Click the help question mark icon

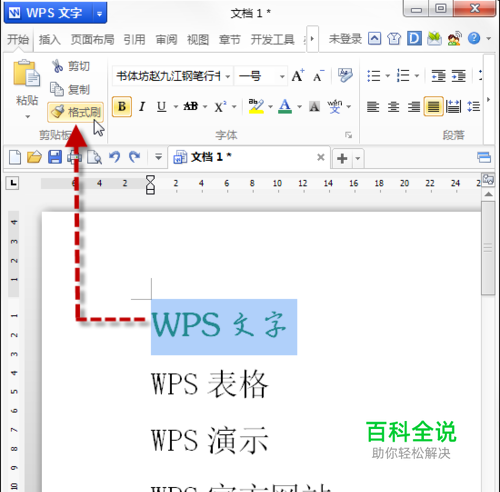474,38
